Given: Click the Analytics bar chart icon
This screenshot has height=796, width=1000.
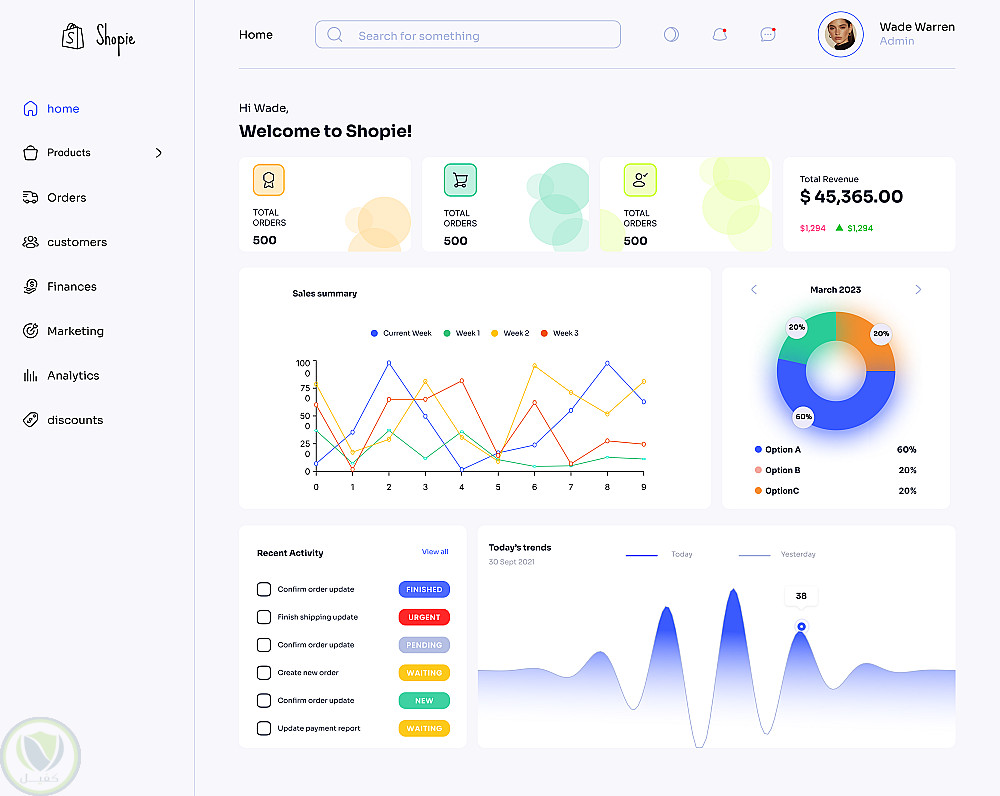Looking at the screenshot, I should pos(30,375).
